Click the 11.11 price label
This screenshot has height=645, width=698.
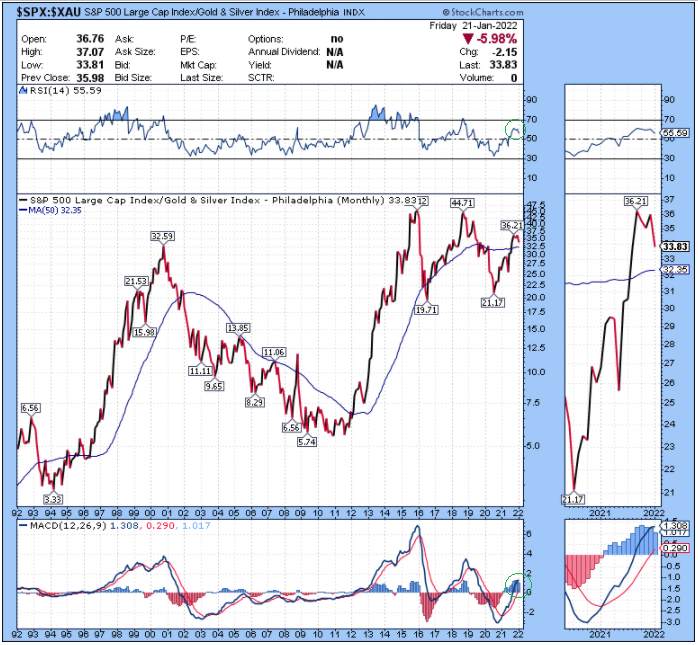pos(200,371)
